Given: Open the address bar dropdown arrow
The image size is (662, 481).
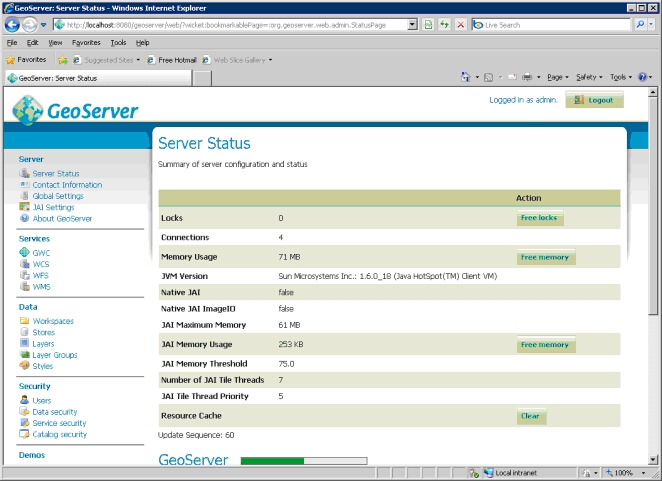Looking at the screenshot, I should pos(412,25).
